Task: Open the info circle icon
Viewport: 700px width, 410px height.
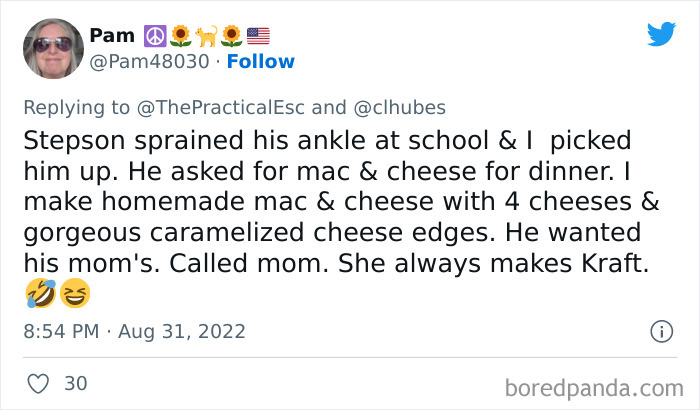Action: coord(661,331)
